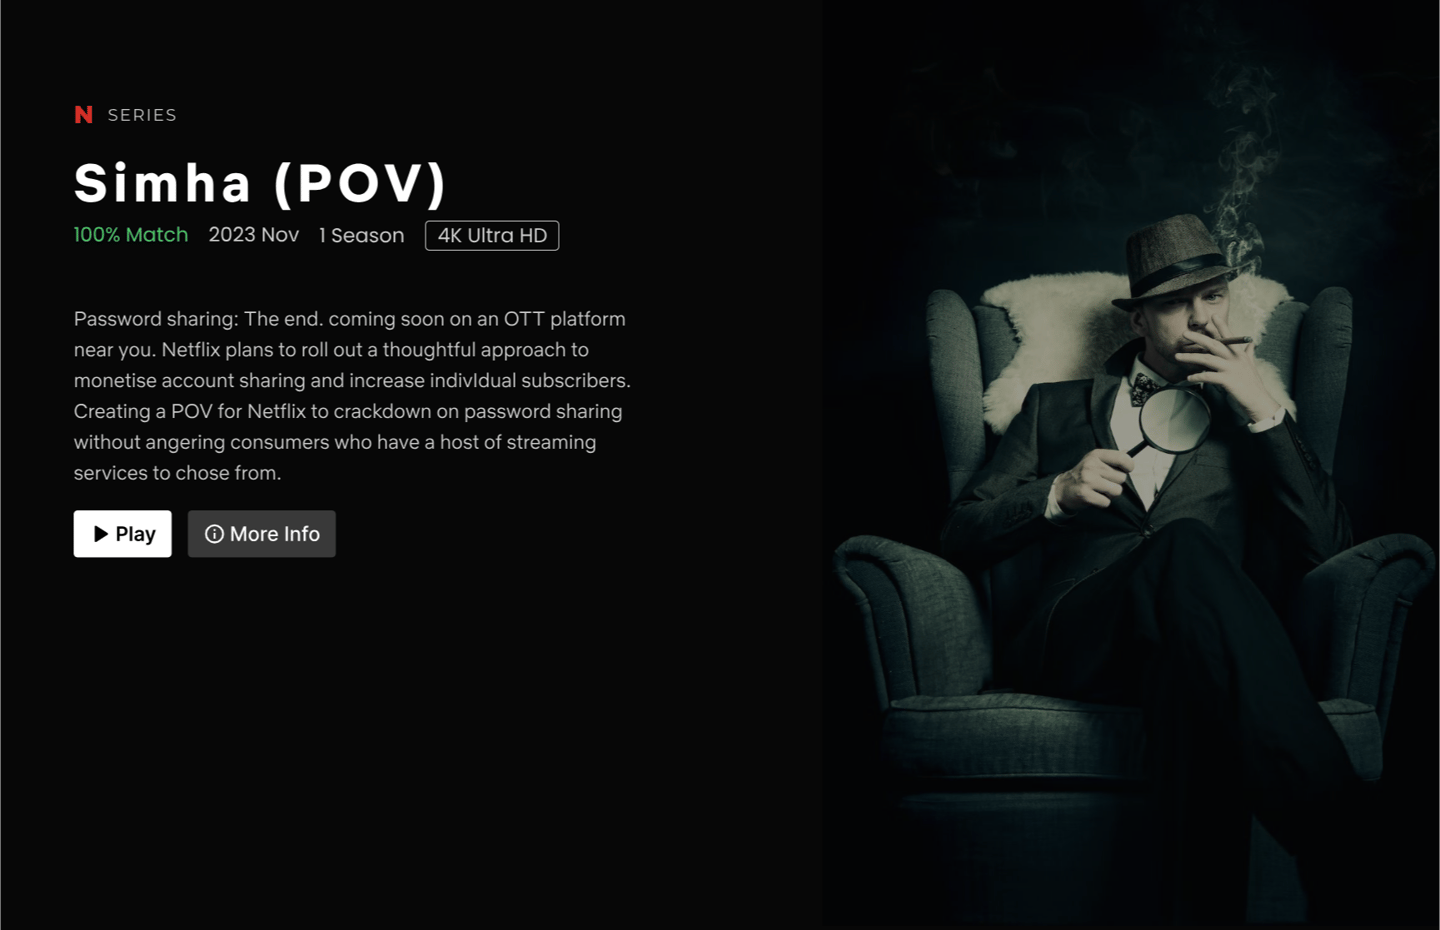Viewport: 1440px width, 930px height.
Task: Click the 100% Match label
Action: pyautogui.click(x=131, y=235)
